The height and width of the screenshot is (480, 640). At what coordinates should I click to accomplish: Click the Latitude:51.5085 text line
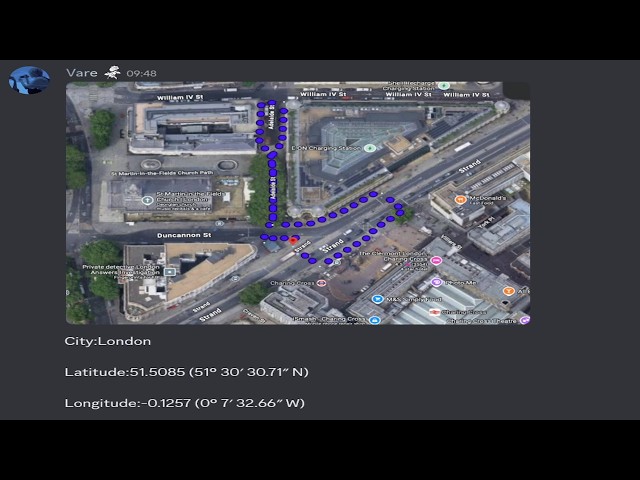[187, 372]
